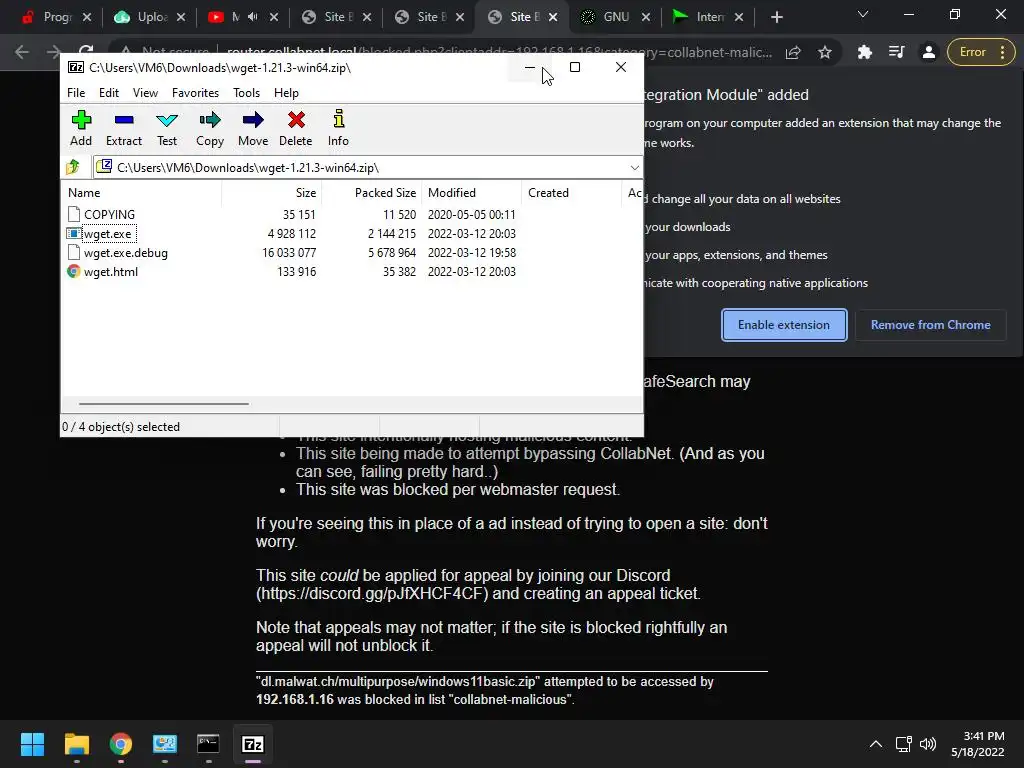Click Chrome icon in taskbar
The image size is (1024, 768).
click(121, 744)
